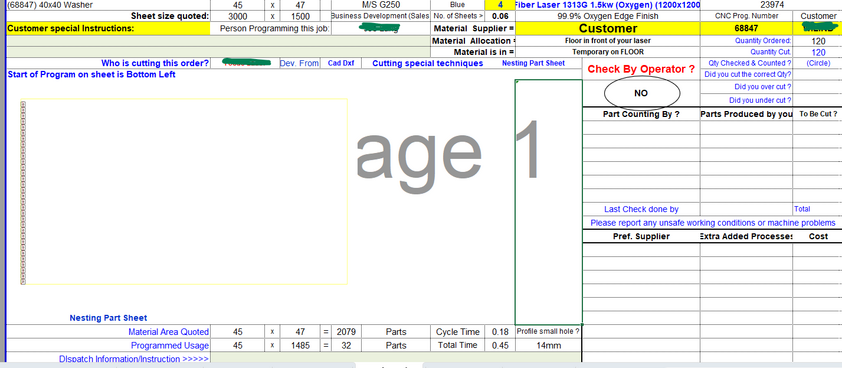
Task: Select the 'CNC Prog. Number' label
Action: [746, 16]
